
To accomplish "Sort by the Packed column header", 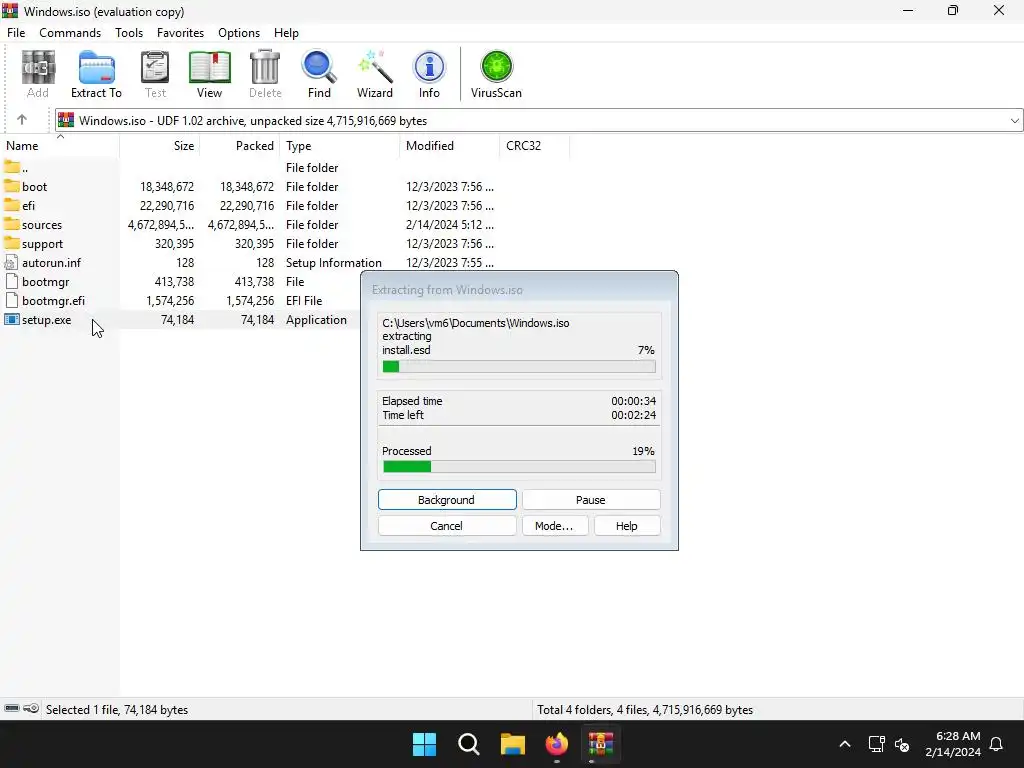I will coord(240,146).
